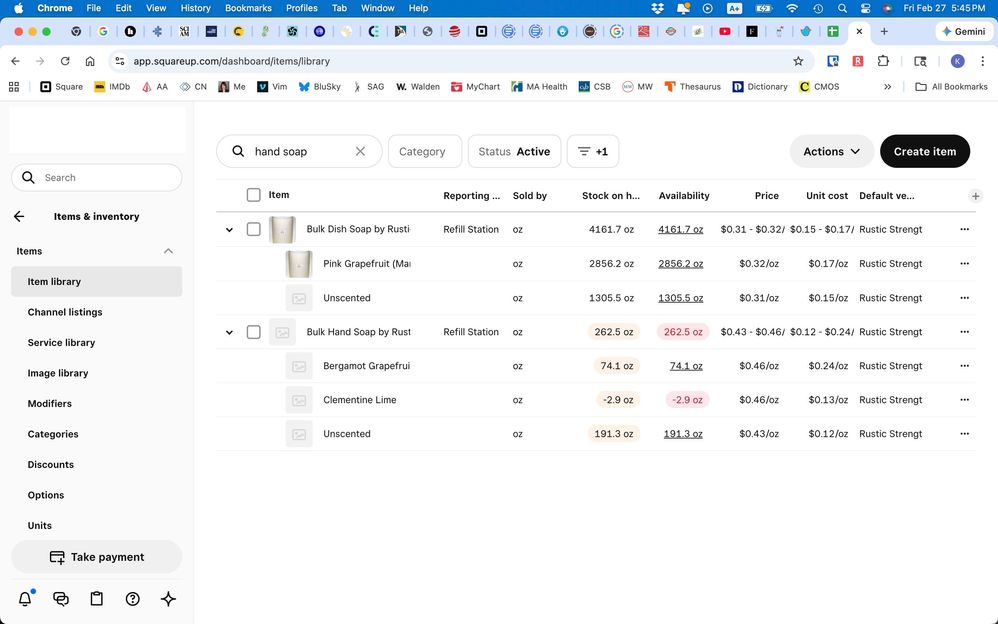The height and width of the screenshot is (624, 998).
Task: Open the 74.1 oz availability link
Action: (686, 366)
